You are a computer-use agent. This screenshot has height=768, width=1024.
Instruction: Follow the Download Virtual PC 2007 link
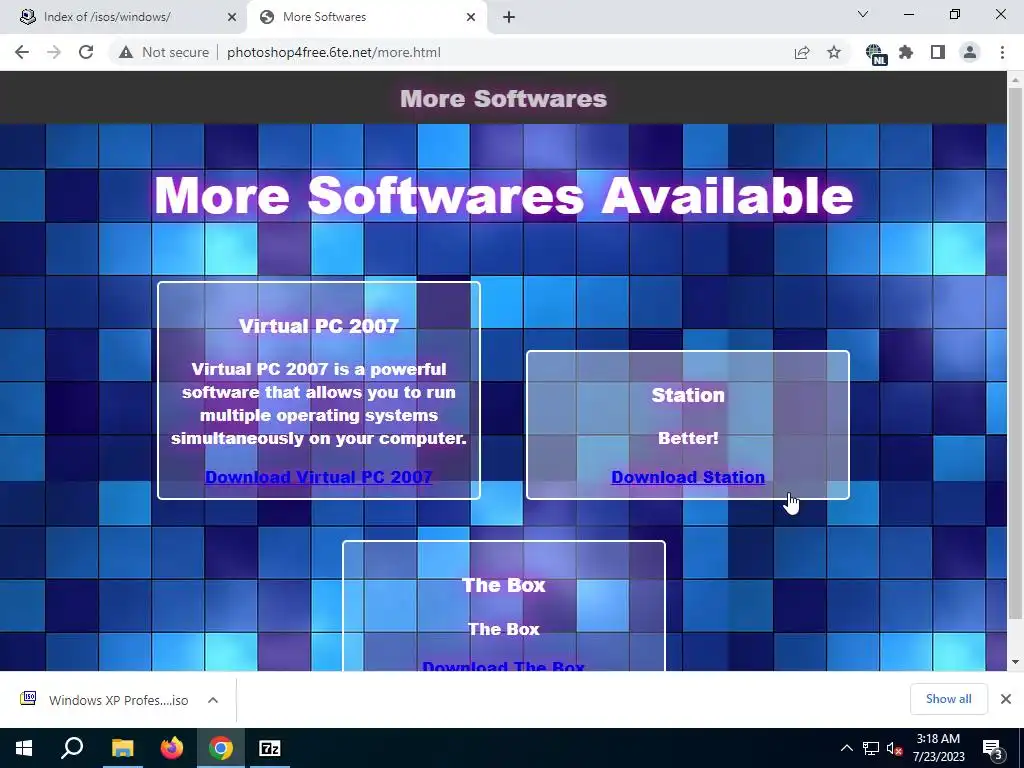(x=319, y=477)
